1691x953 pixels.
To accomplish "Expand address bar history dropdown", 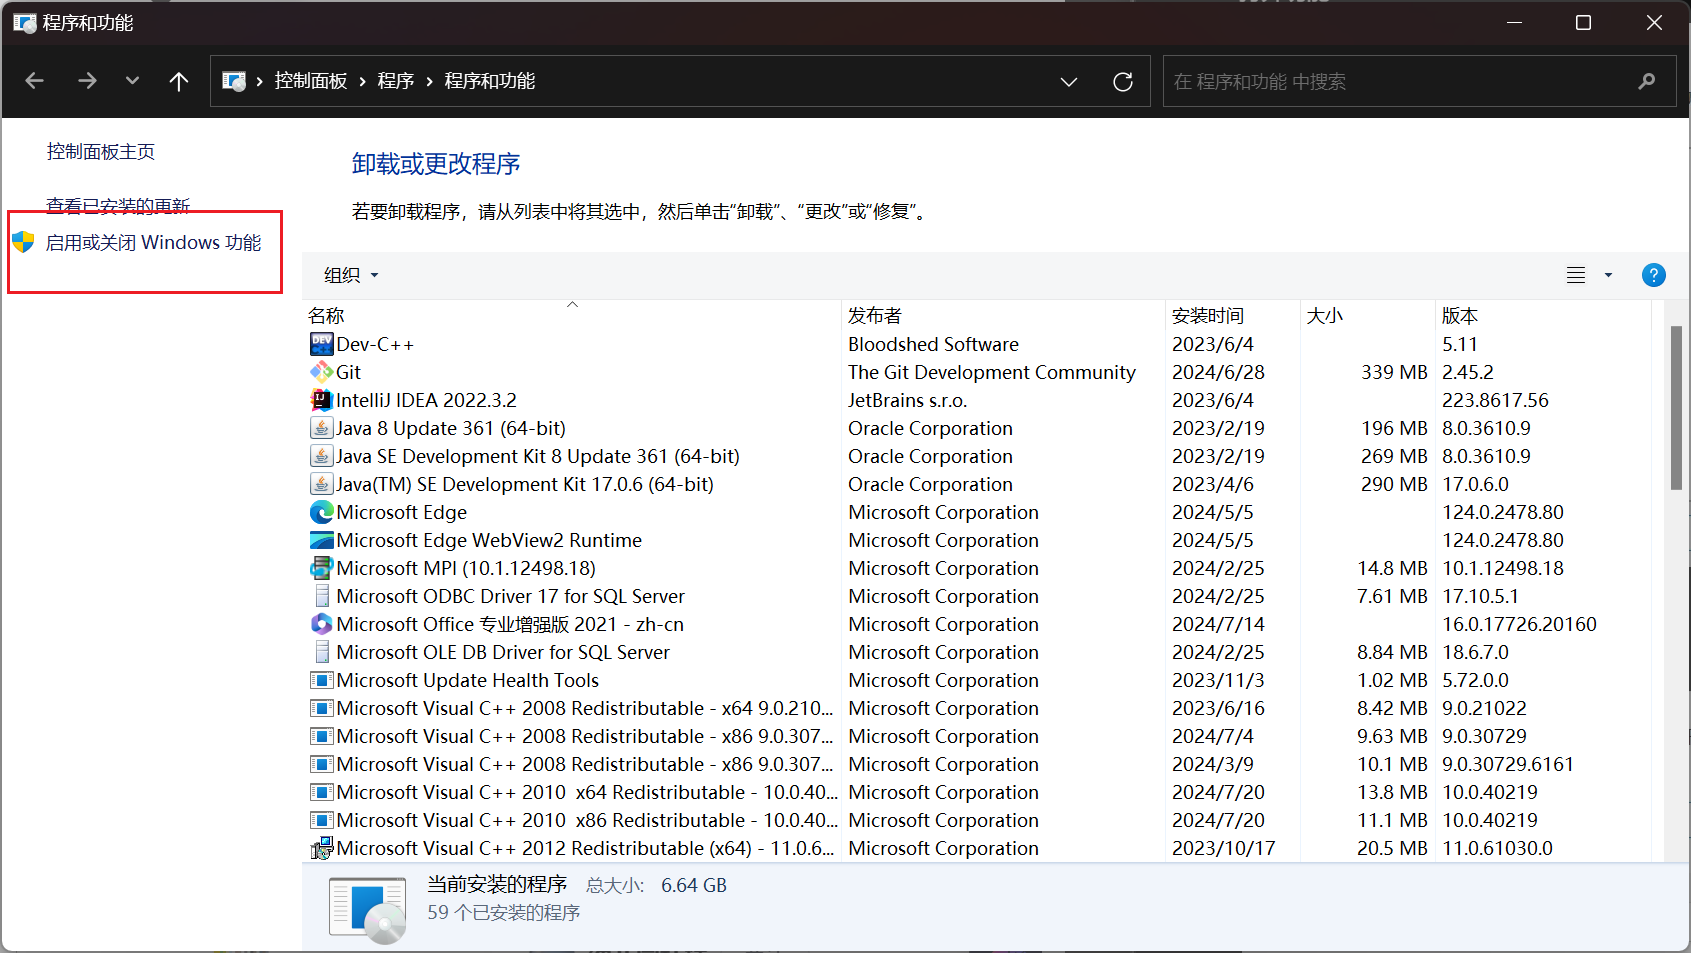I will [1069, 81].
